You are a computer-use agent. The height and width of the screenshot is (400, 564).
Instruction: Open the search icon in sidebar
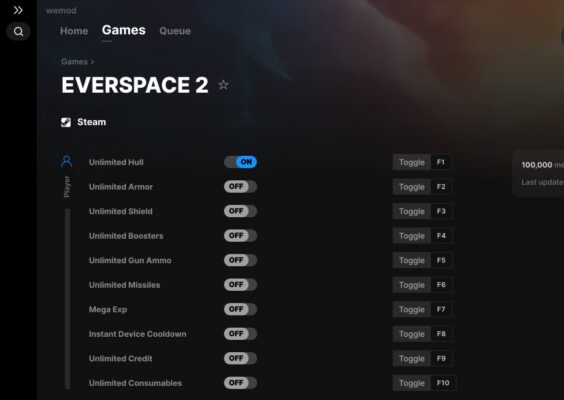pos(18,32)
